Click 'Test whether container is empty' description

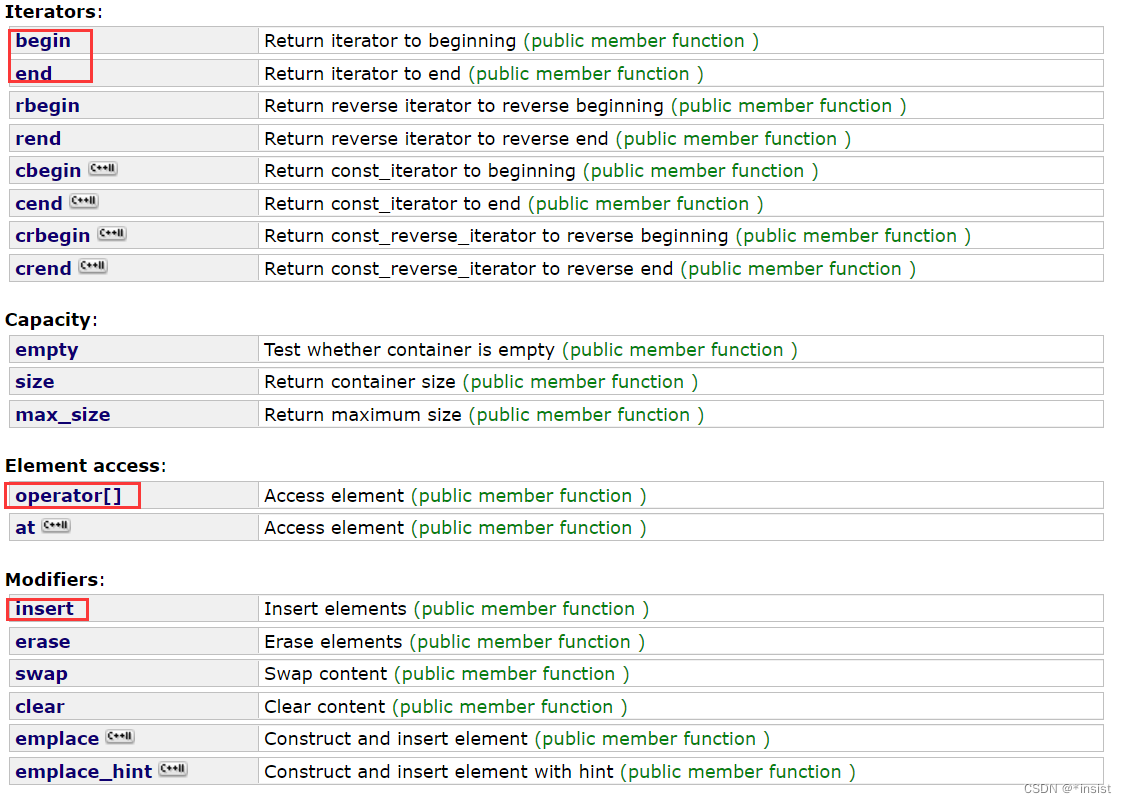(x=410, y=350)
